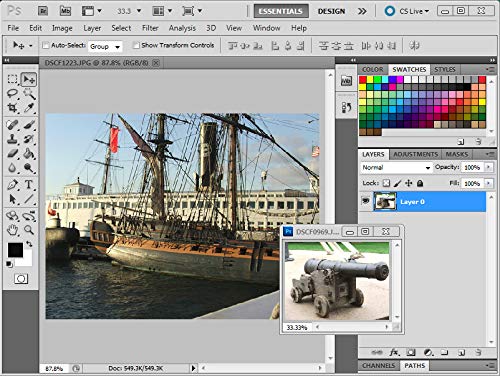Open the Analysis menu
500x376 pixels.
[x=182, y=28]
